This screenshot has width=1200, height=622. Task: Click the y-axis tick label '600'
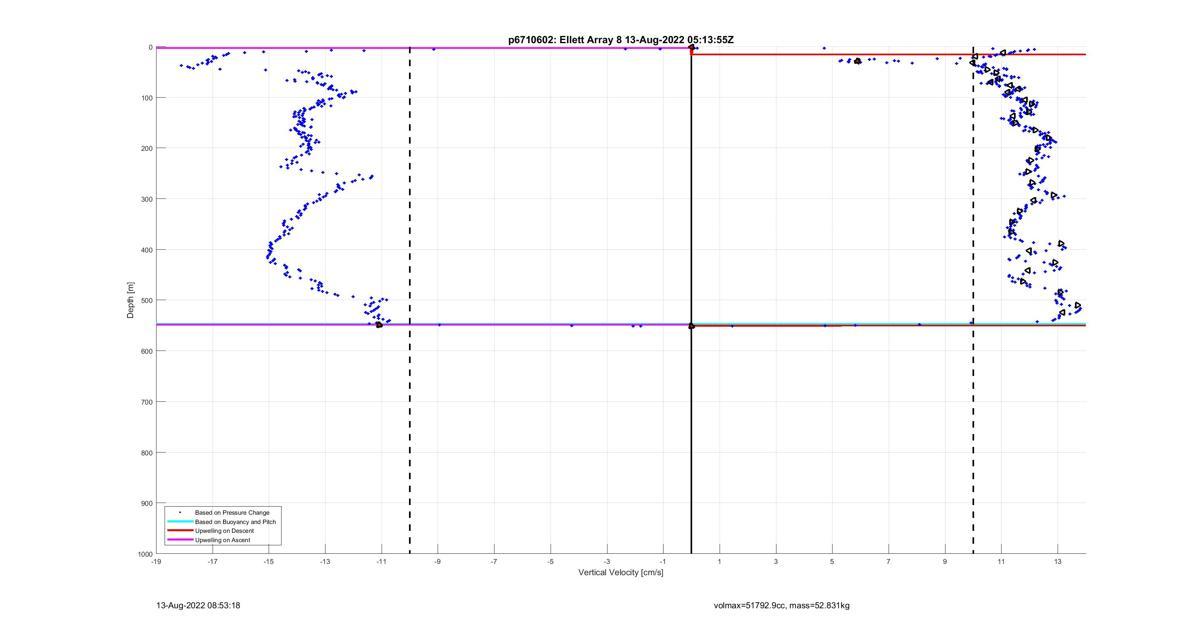tap(146, 351)
